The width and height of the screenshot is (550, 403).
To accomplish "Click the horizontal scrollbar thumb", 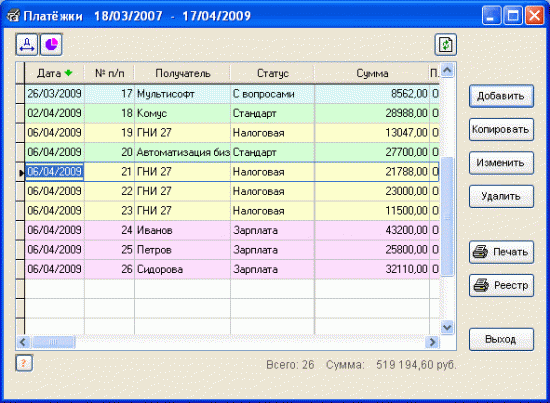I will [53, 342].
